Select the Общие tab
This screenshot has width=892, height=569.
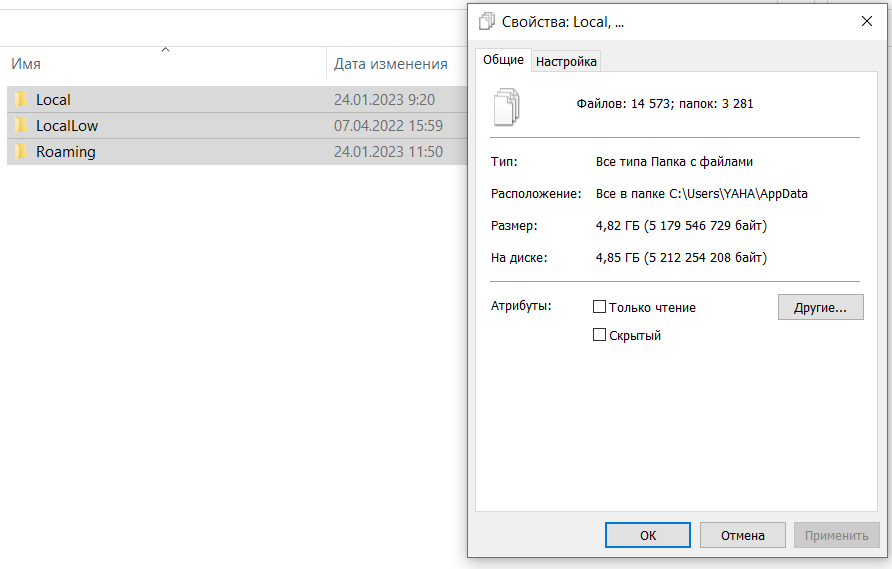click(x=503, y=60)
